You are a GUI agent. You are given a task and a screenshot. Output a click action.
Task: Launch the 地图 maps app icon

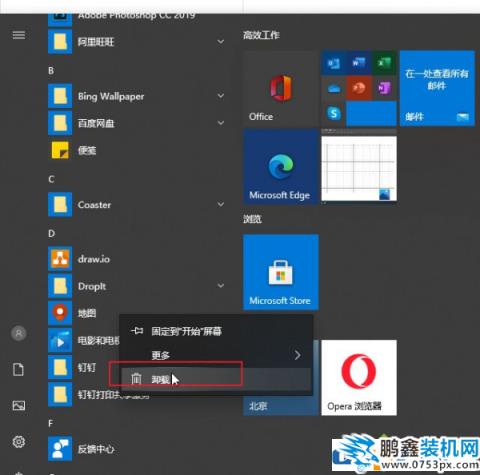(60, 313)
